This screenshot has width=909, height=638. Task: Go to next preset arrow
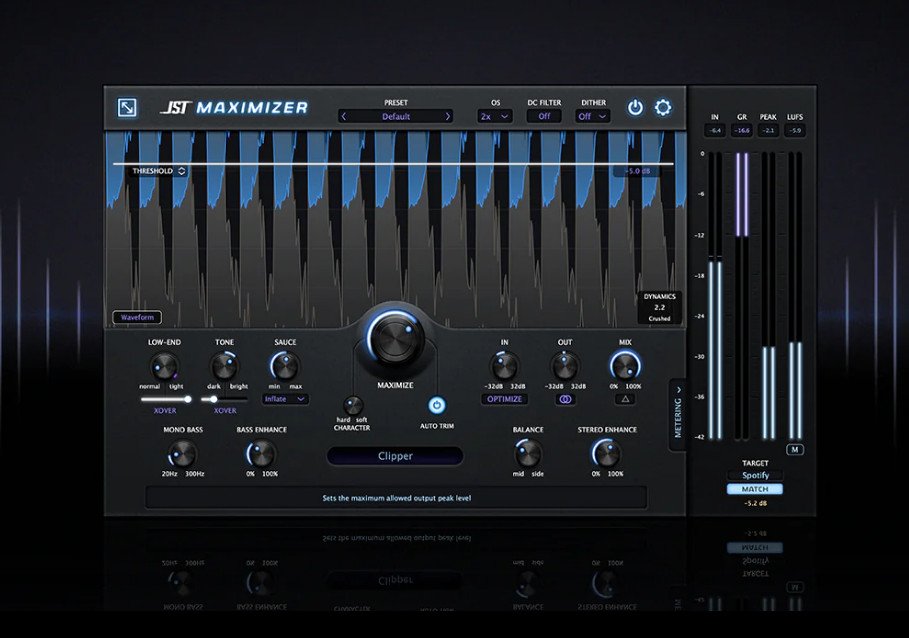tap(448, 116)
